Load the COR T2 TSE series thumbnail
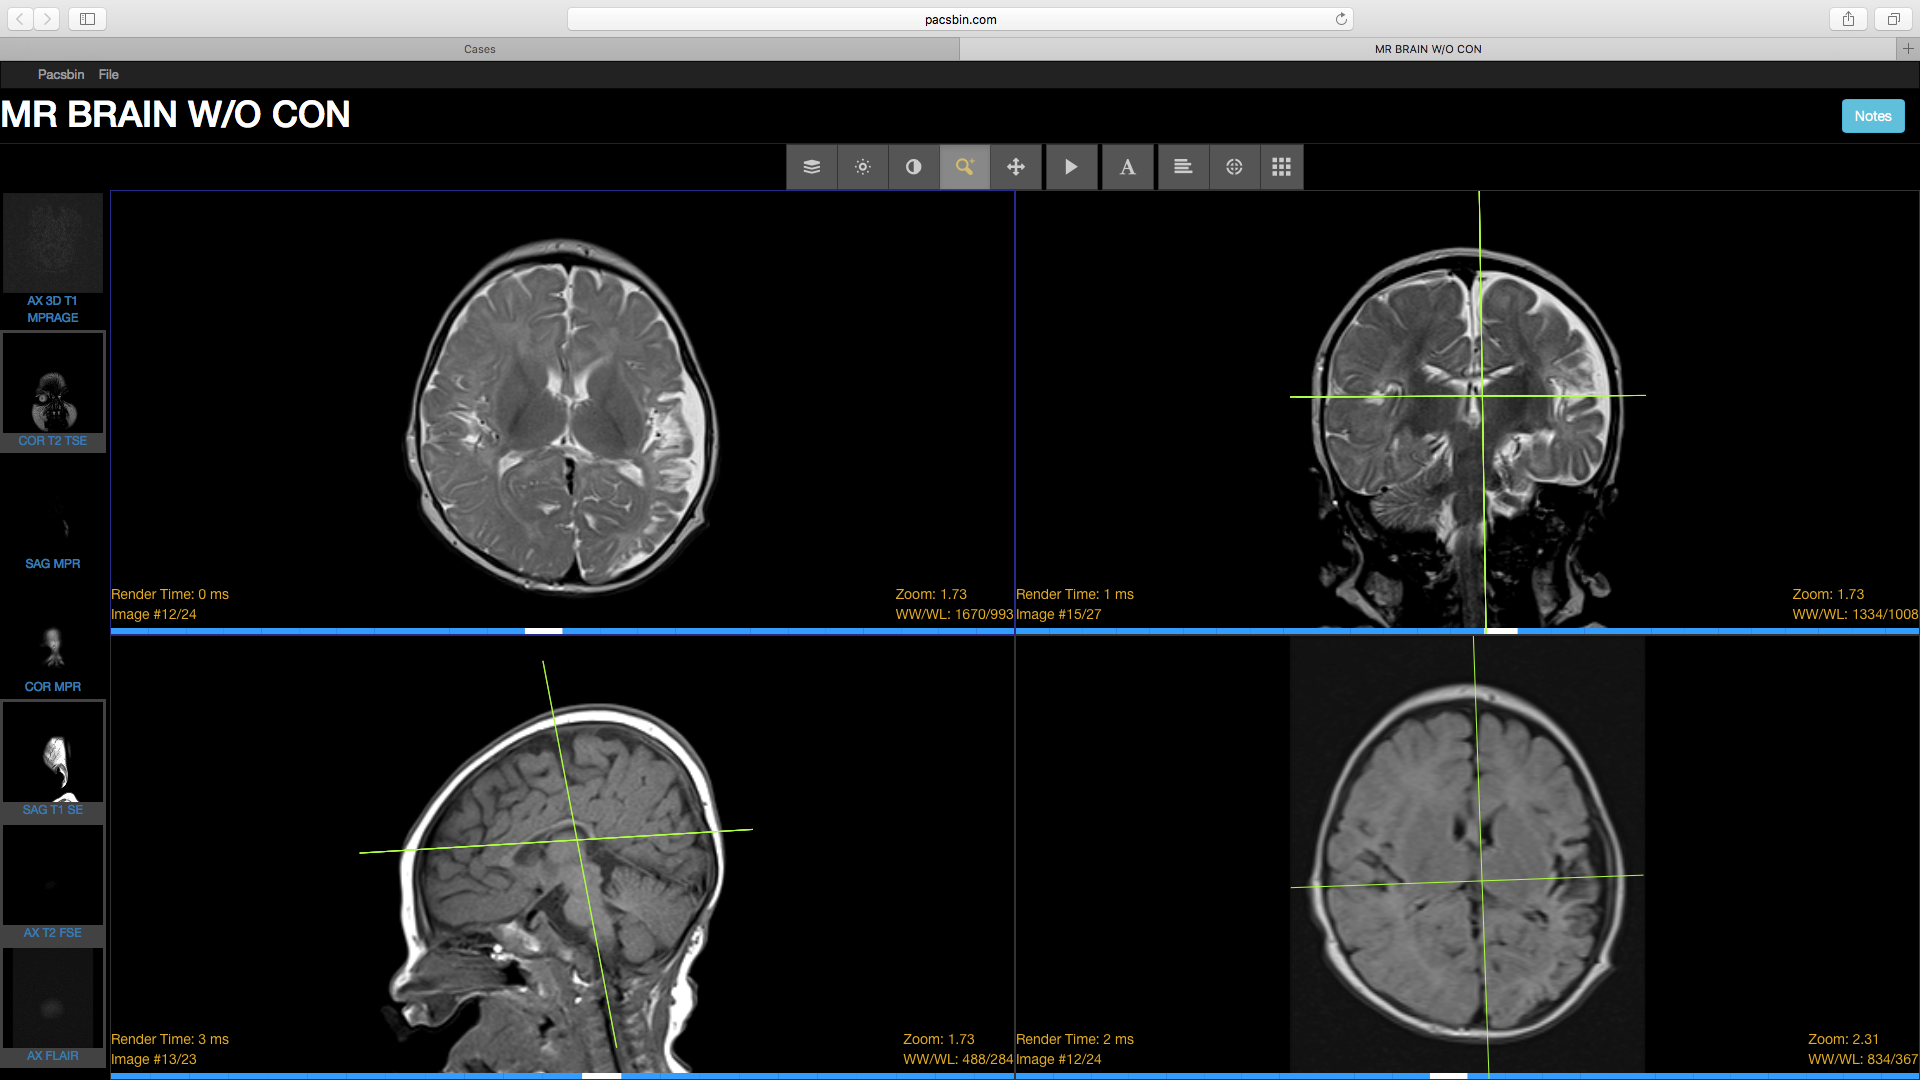Screen dimensions: 1920x1080 pyautogui.click(x=53, y=391)
